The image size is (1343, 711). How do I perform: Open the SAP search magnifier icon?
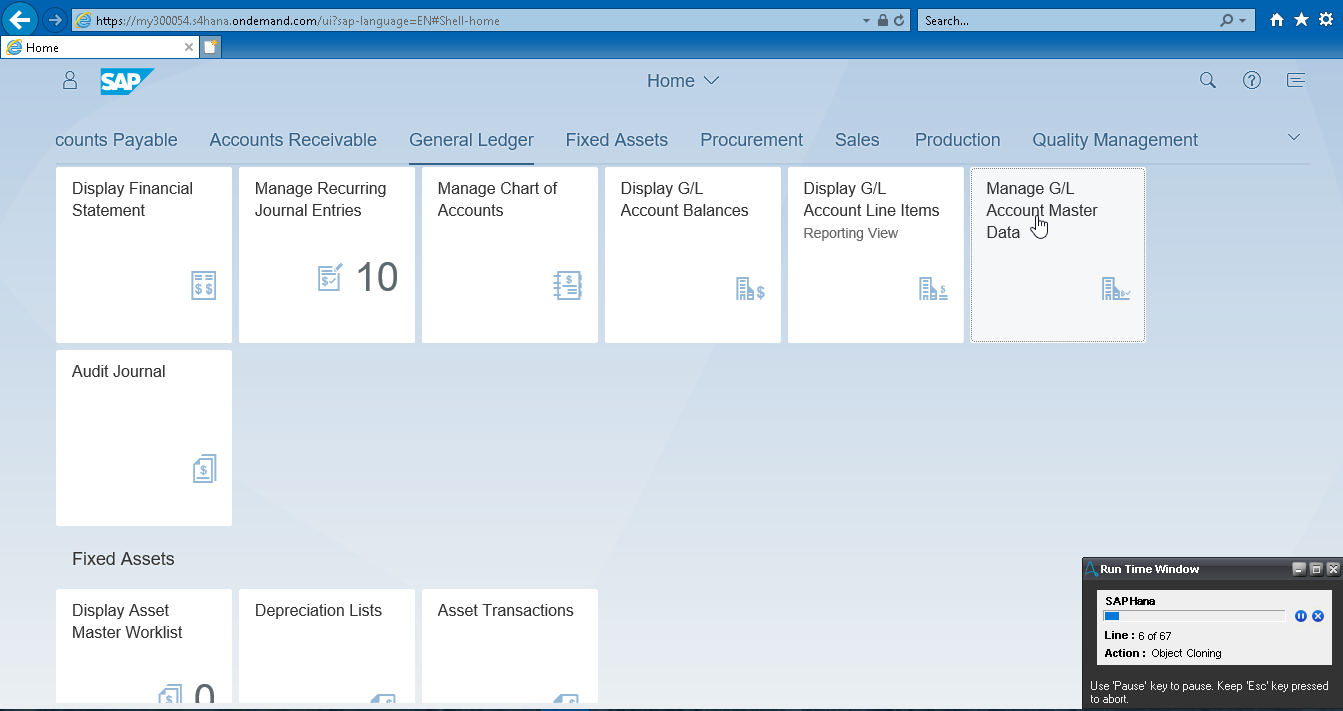1207,81
